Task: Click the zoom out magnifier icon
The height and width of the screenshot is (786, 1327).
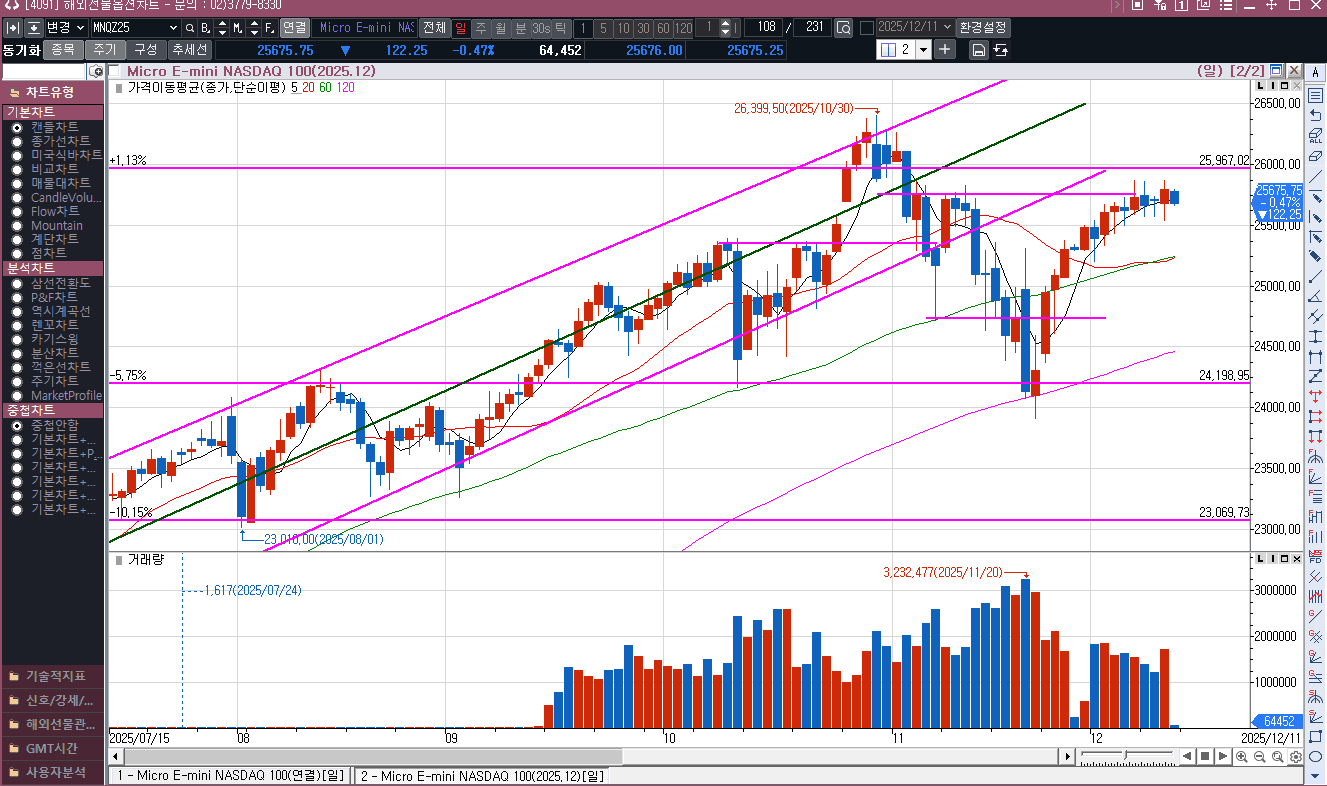Action: (1259, 757)
